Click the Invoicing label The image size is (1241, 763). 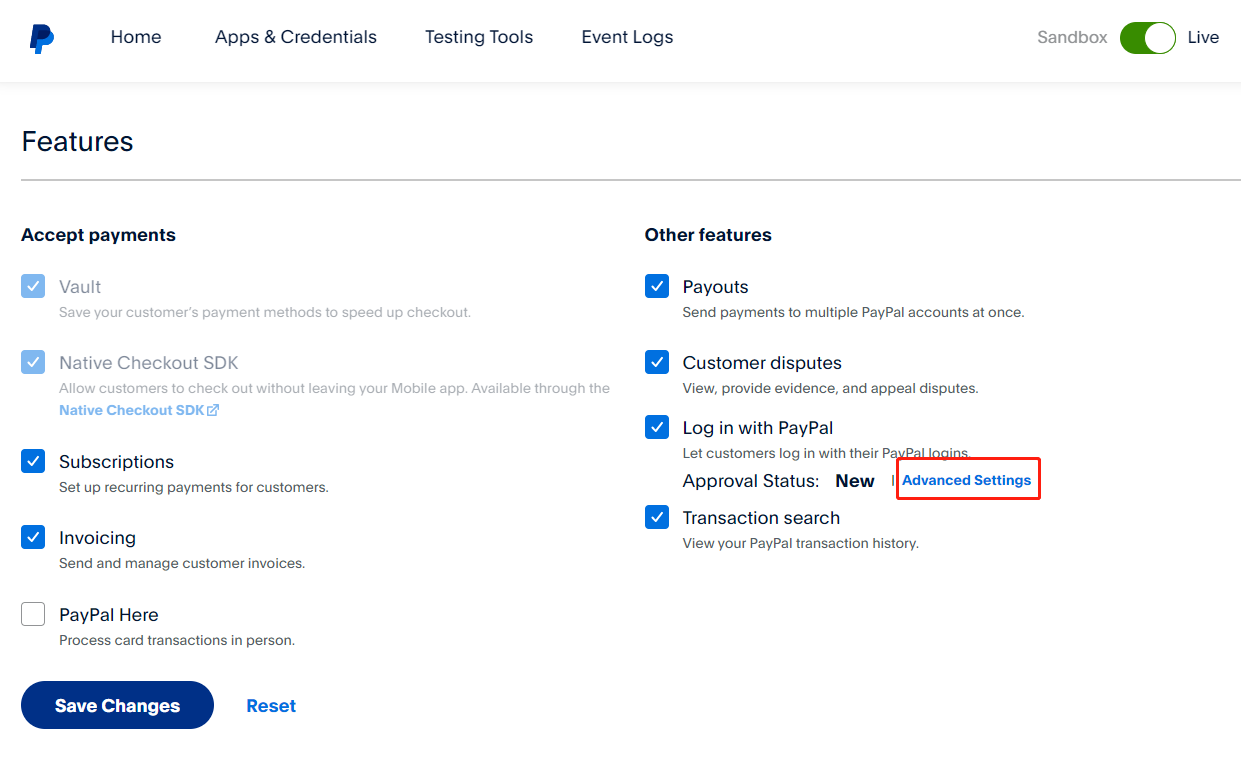click(x=97, y=538)
